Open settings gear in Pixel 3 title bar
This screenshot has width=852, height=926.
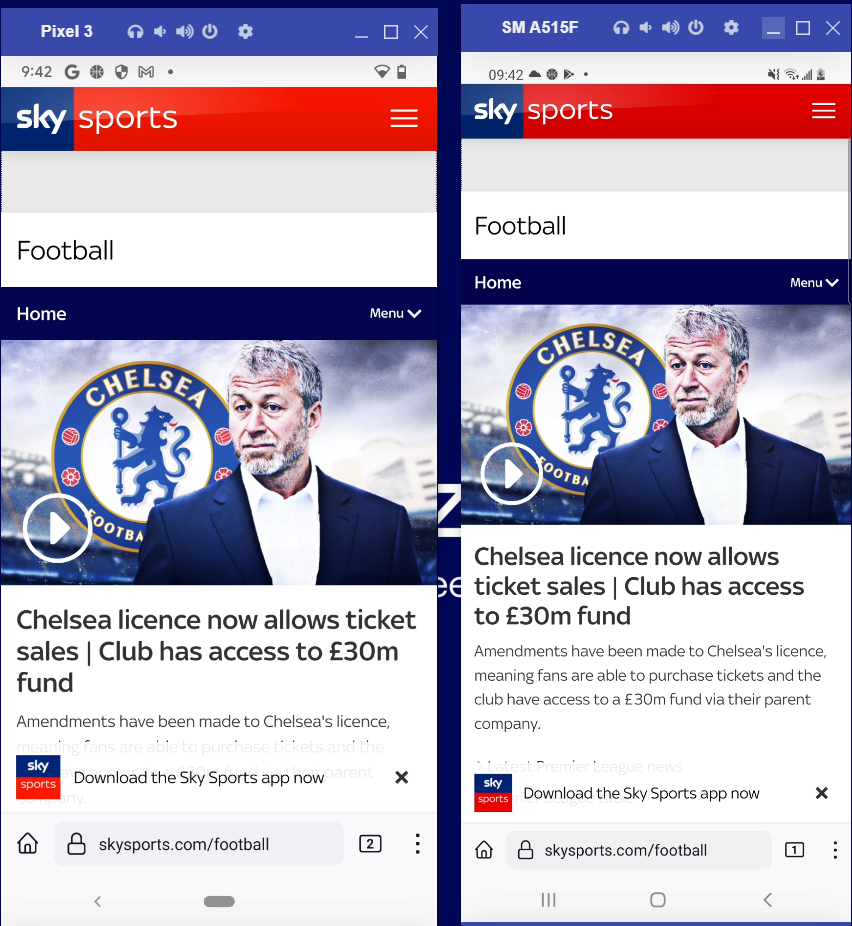point(245,31)
